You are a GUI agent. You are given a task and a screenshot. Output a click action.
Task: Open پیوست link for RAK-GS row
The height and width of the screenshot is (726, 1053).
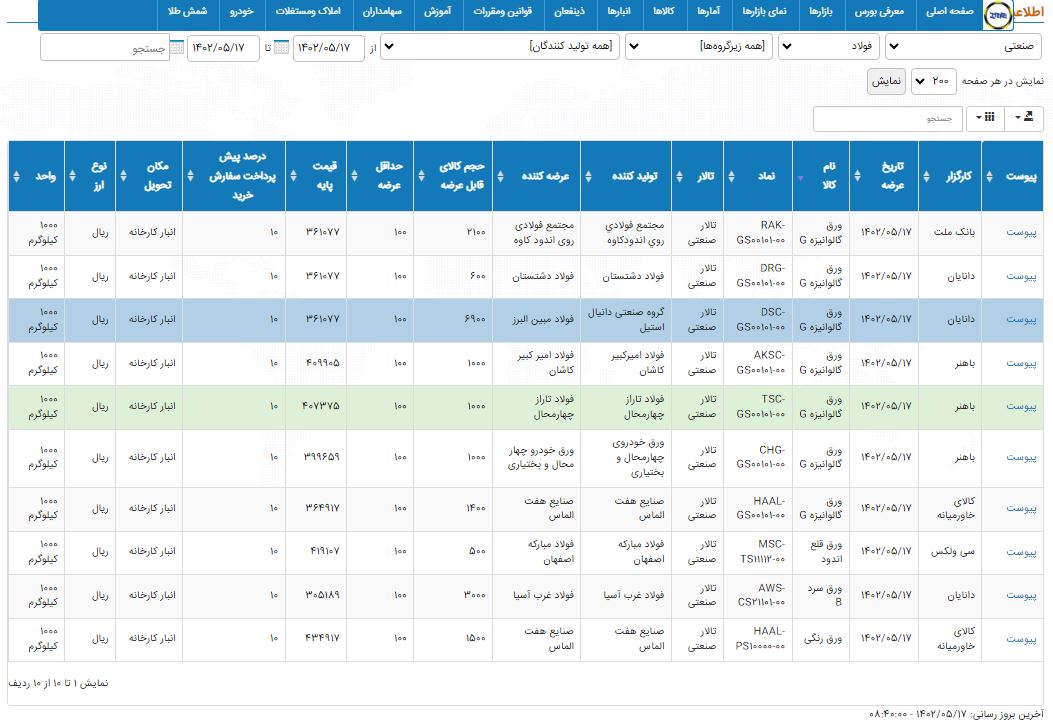click(x=1021, y=232)
